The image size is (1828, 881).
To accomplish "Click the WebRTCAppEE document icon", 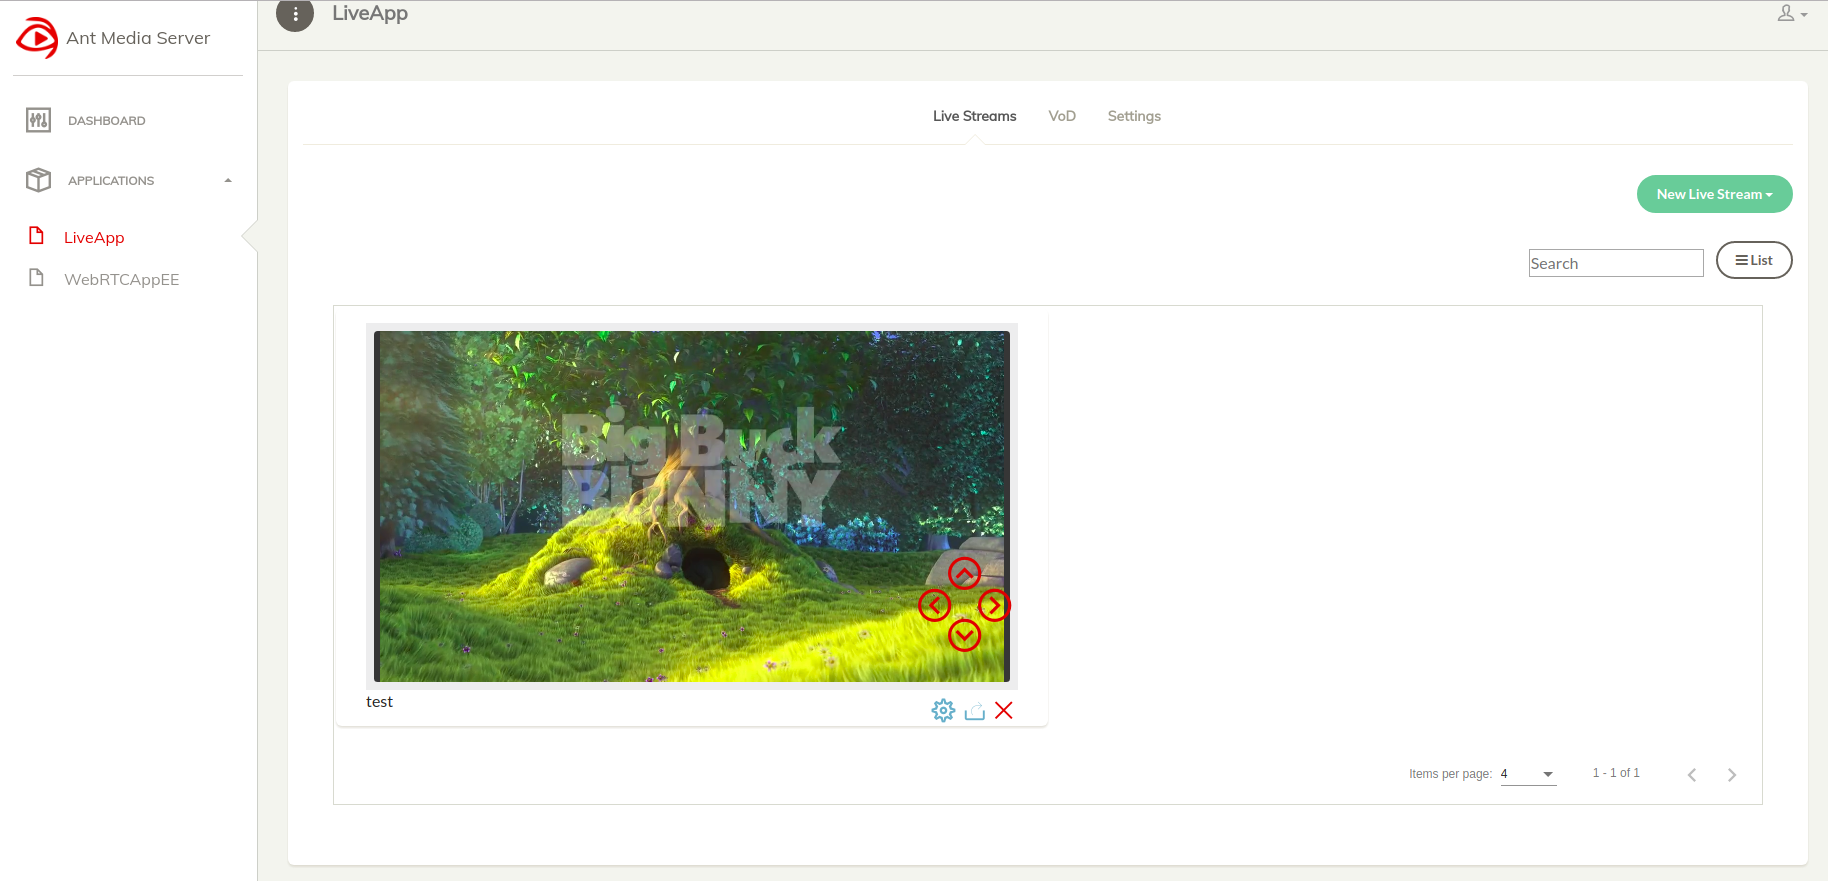I will pos(37,278).
